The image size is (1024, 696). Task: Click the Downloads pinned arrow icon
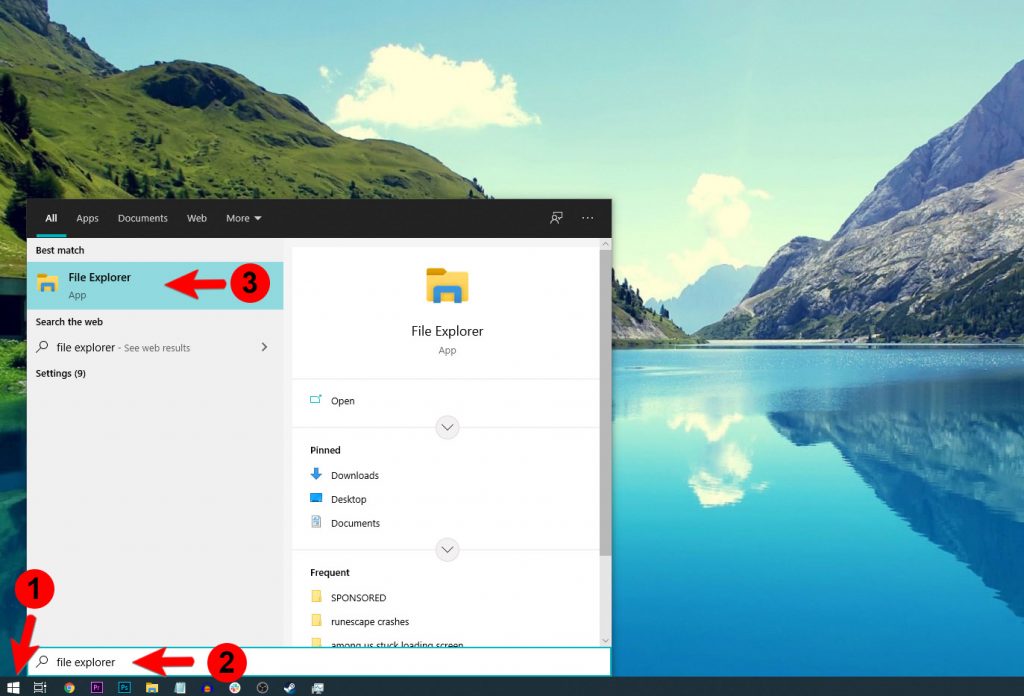coord(316,474)
